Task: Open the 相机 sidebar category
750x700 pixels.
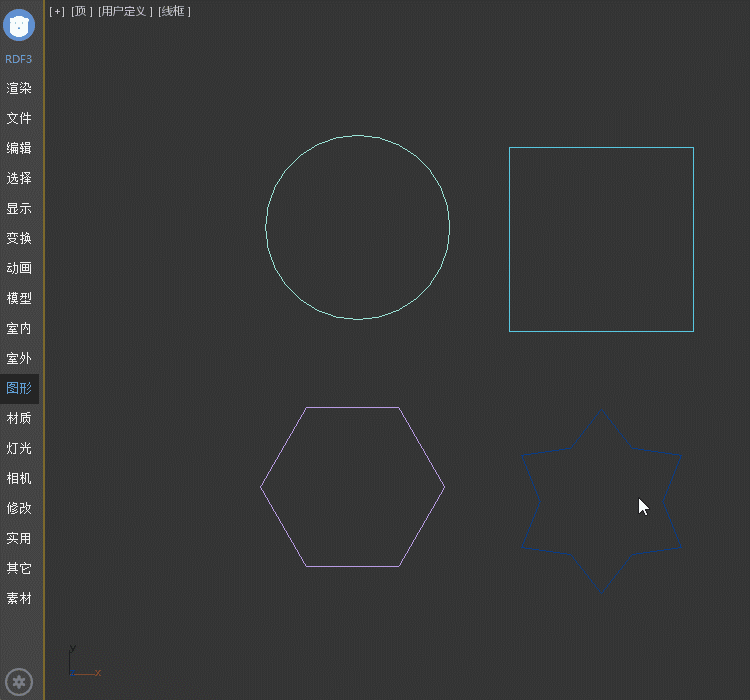Action: click(19, 478)
